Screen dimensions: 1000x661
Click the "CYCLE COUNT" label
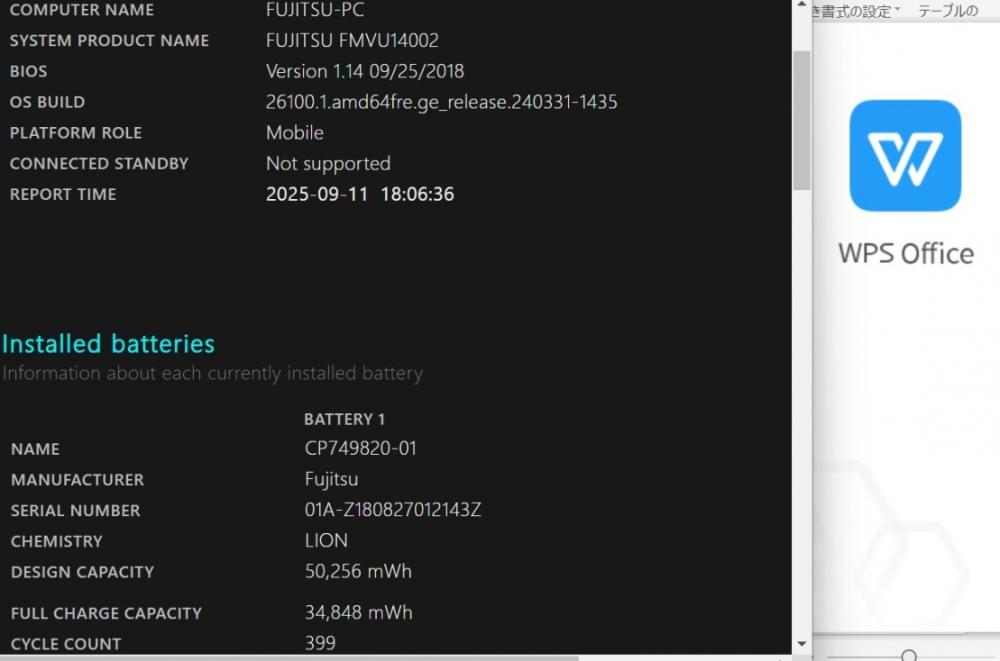coord(66,644)
